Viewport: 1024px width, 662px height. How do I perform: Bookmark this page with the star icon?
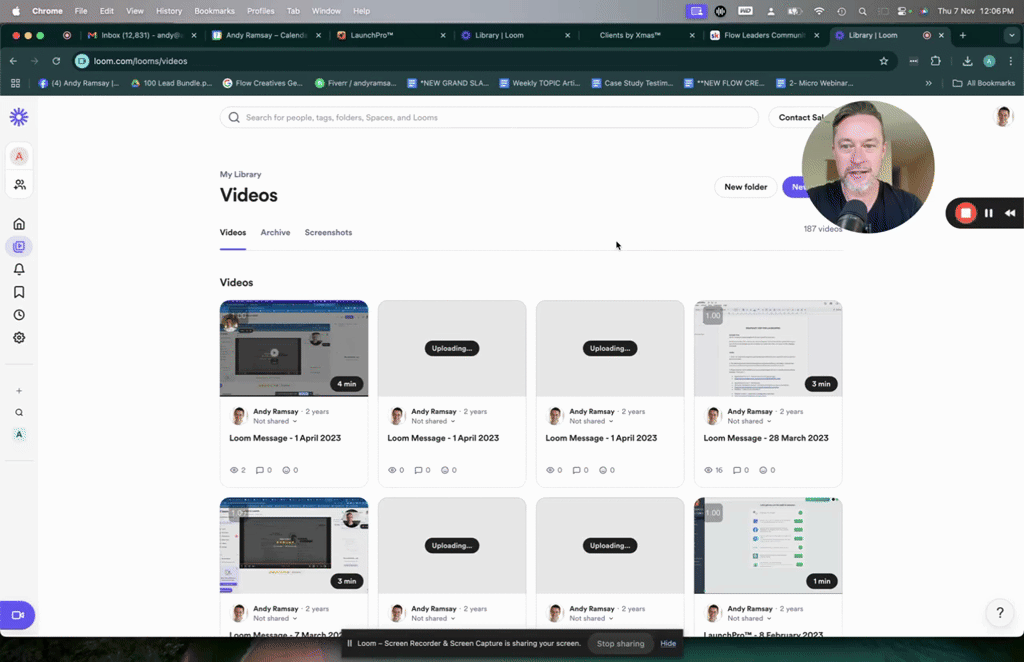click(884, 61)
